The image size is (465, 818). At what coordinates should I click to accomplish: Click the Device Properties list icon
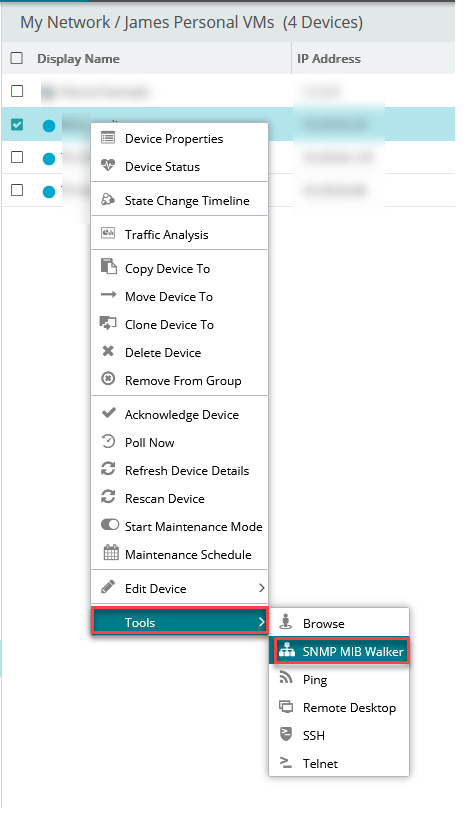coord(108,138)
